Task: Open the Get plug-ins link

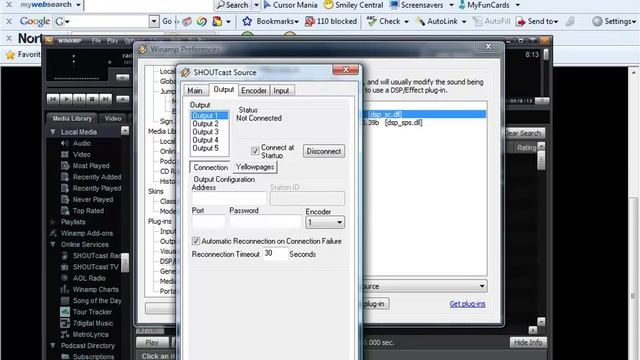Action: tap(467, 304)
